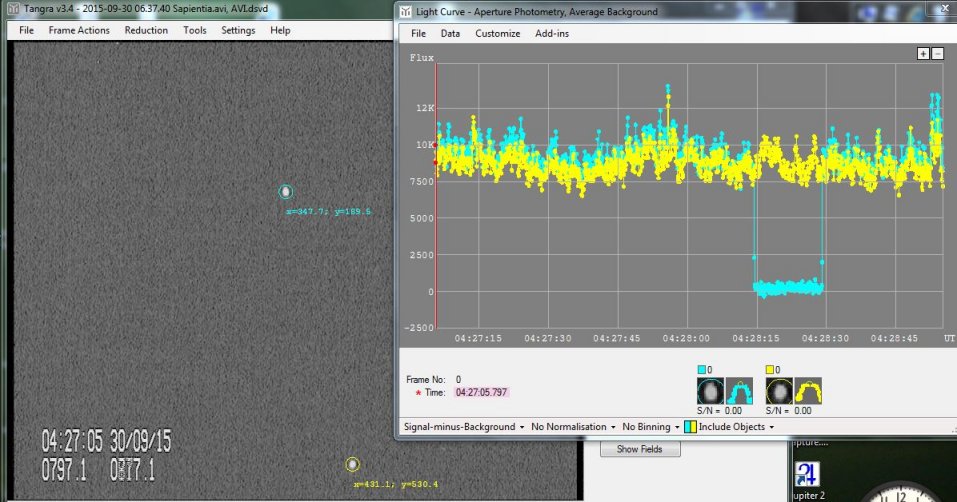This screenshot has width=957, height=502.
Task: Click the cyan star PSF thumbnail
Action: 710,390
